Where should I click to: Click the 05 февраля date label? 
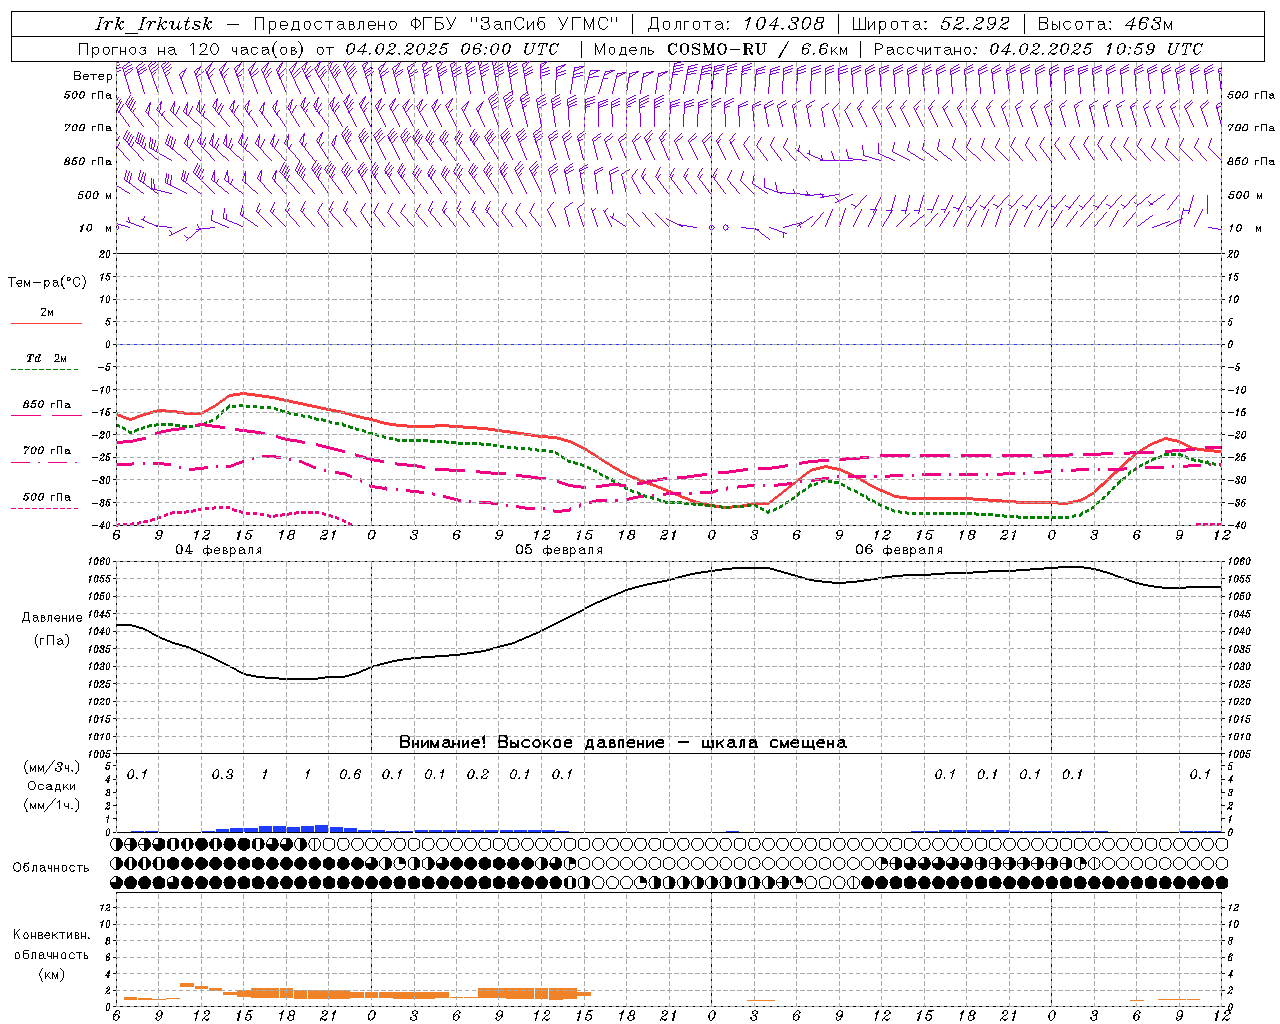(559, 550)
